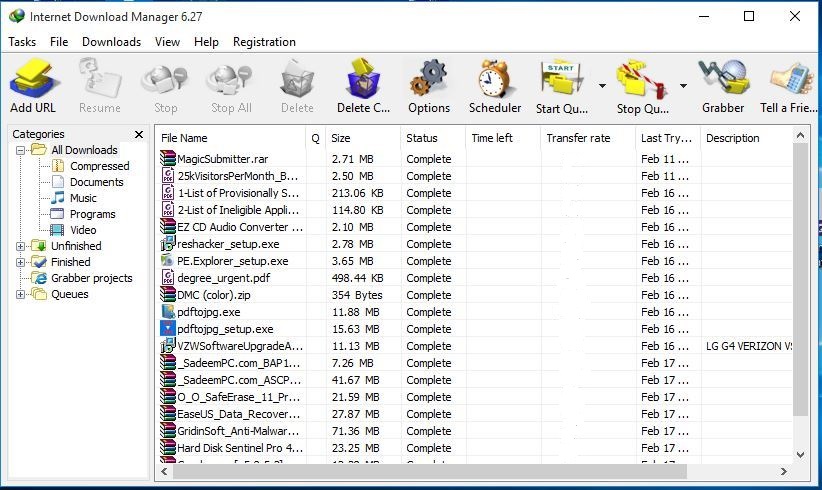Viewport: 822px width, 490px height.
Task: Select the O_O_SafeErase_11_Pr... file row
Action: tap(474, 397)
